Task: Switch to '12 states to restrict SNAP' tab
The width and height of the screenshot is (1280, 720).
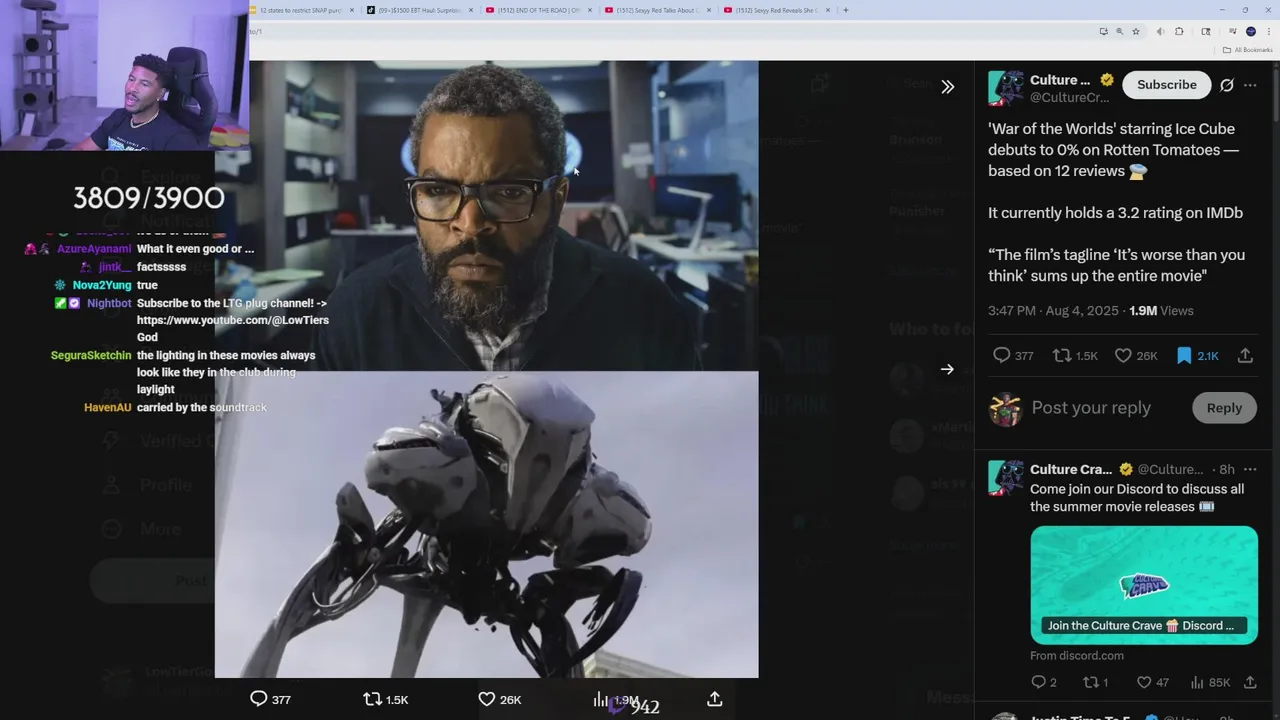Action: (300, 10)
